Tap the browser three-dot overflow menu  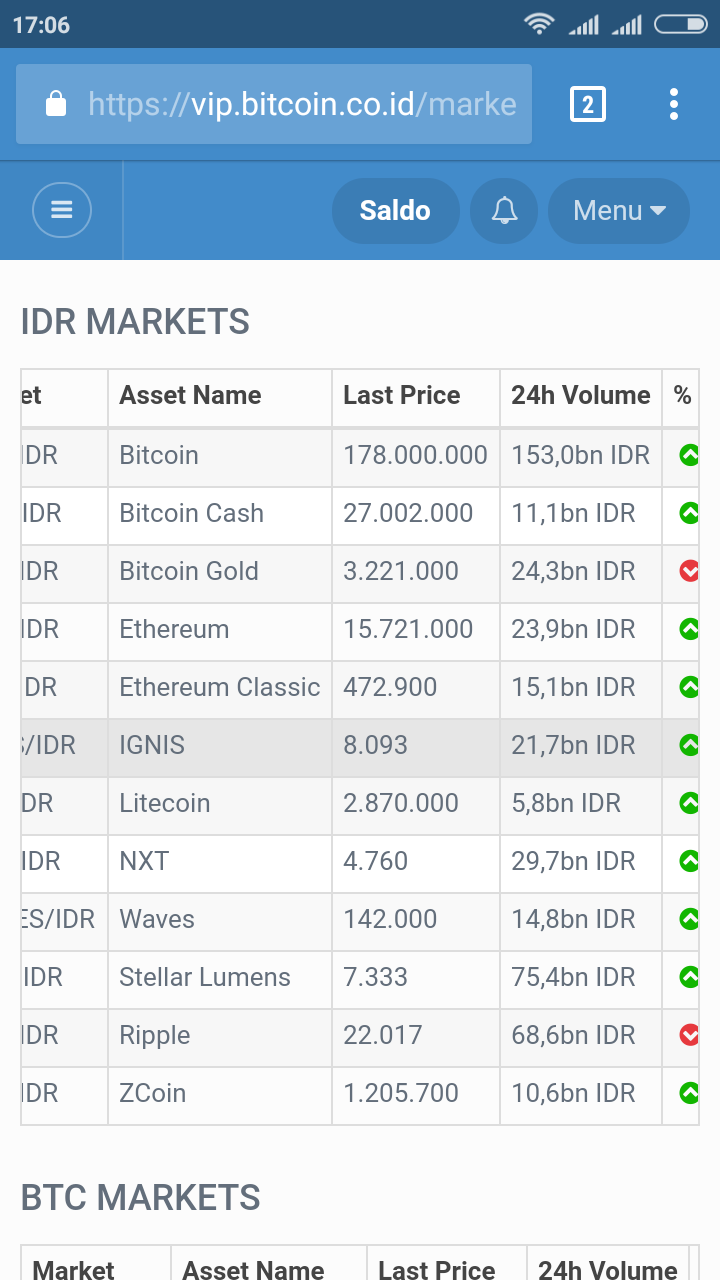pos(674,104)
